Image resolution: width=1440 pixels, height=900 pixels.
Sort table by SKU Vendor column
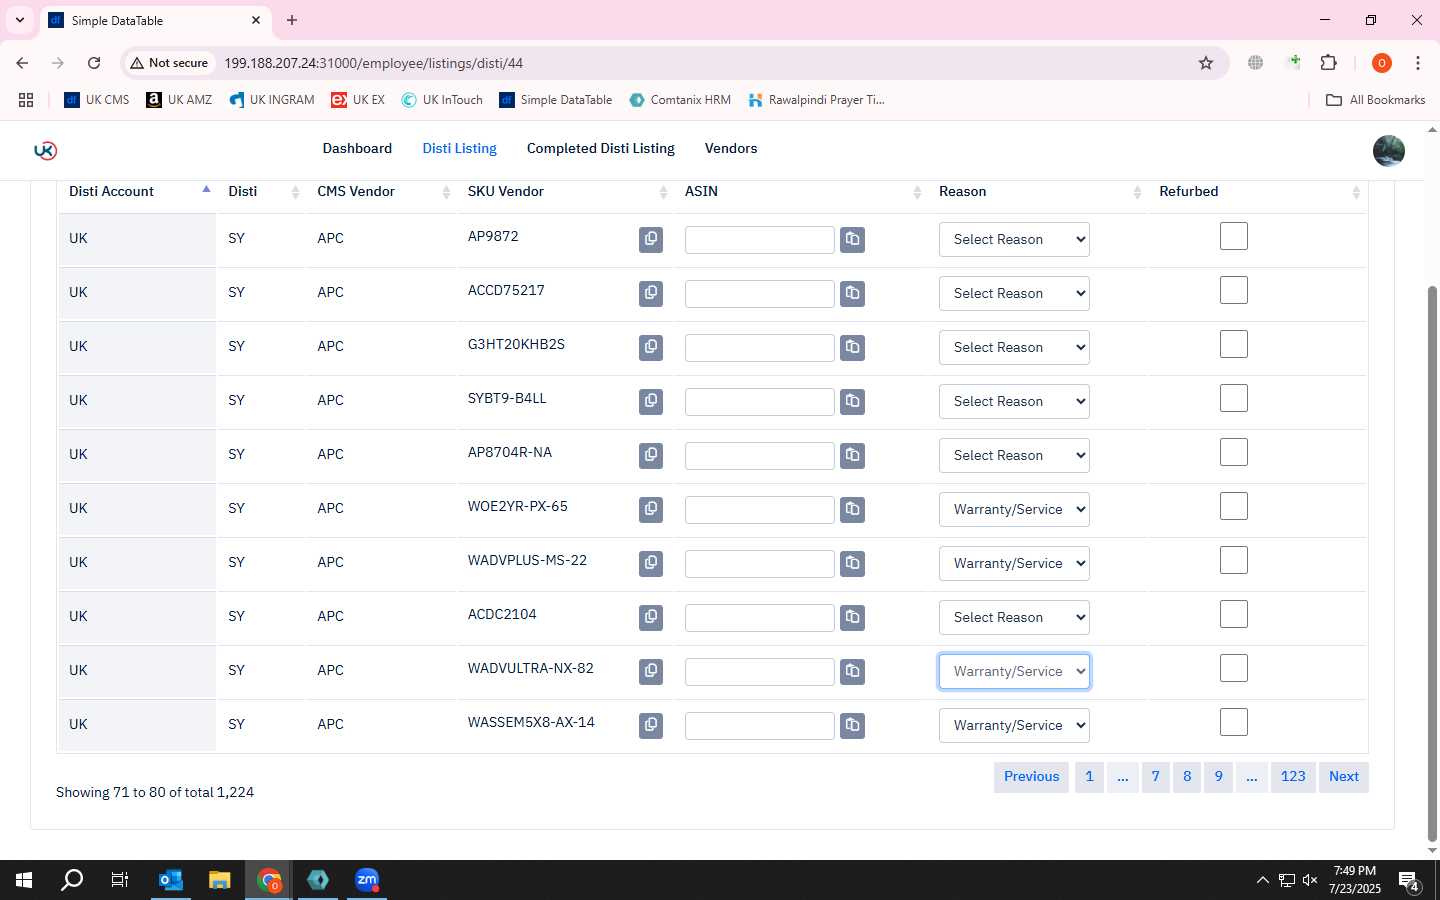566,191
